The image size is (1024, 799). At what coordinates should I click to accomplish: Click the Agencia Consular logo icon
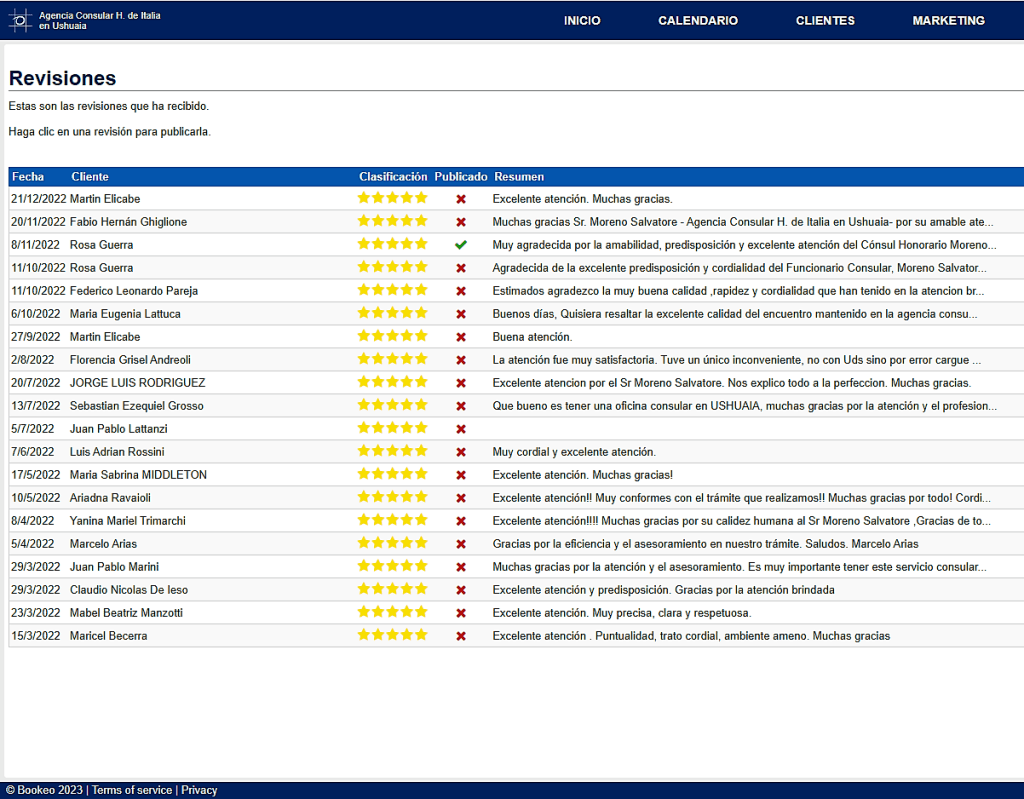(20, 20)
